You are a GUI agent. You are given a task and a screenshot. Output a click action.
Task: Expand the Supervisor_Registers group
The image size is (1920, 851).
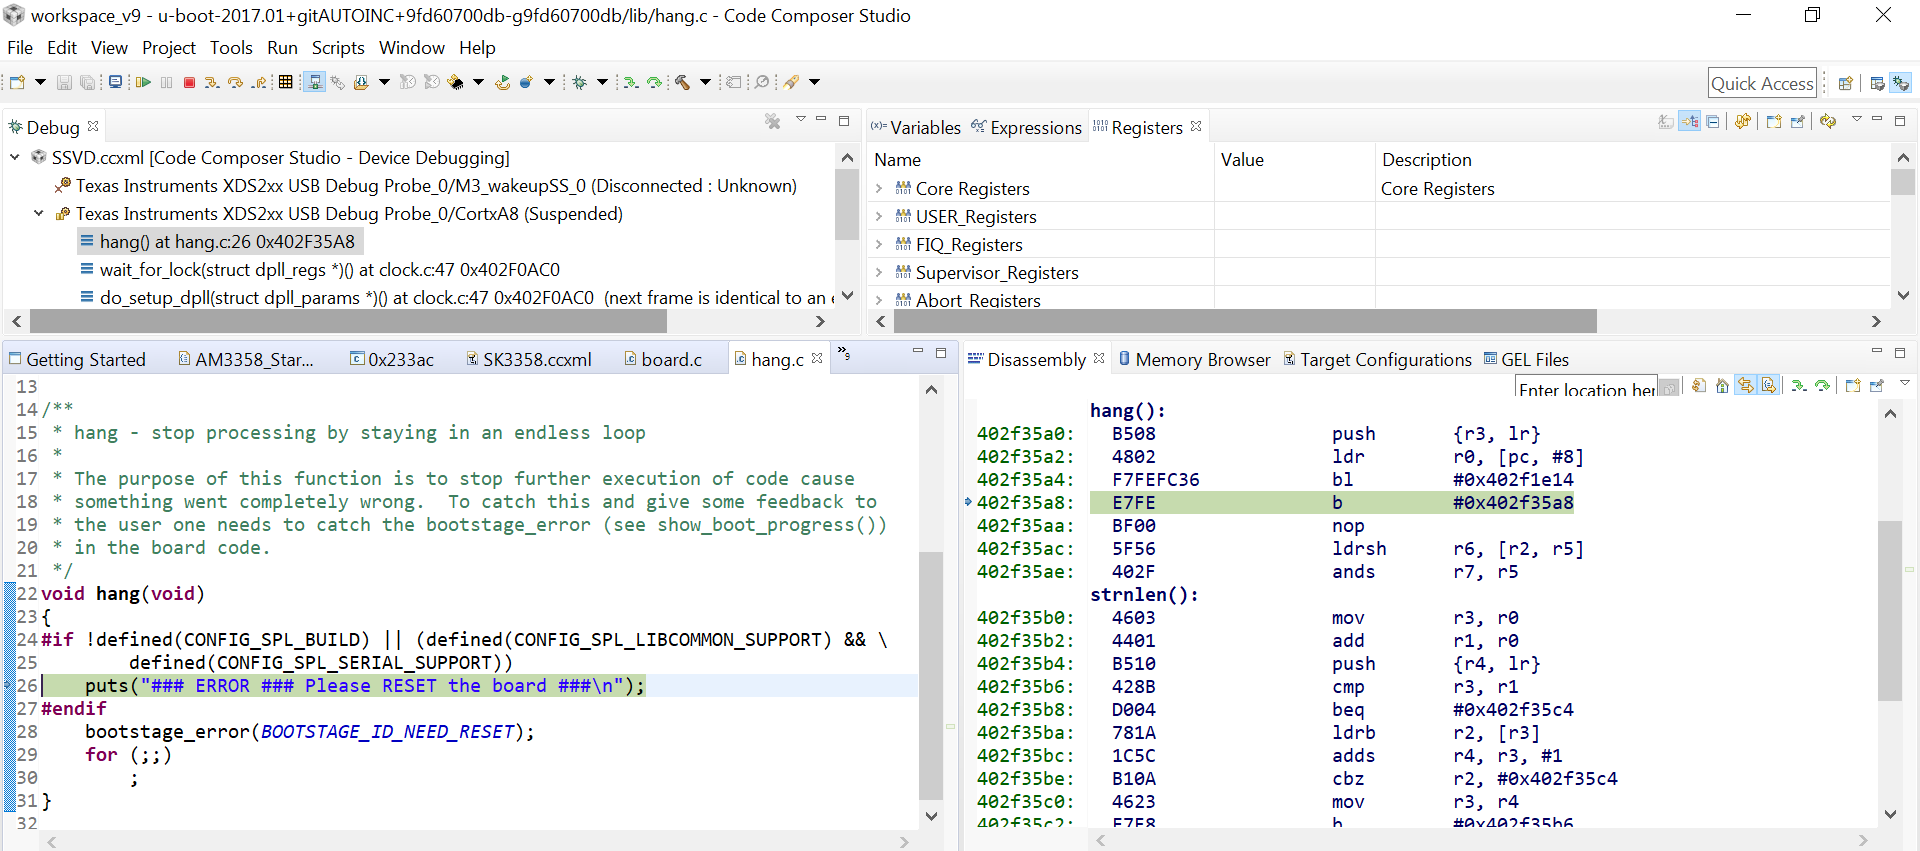879,272
